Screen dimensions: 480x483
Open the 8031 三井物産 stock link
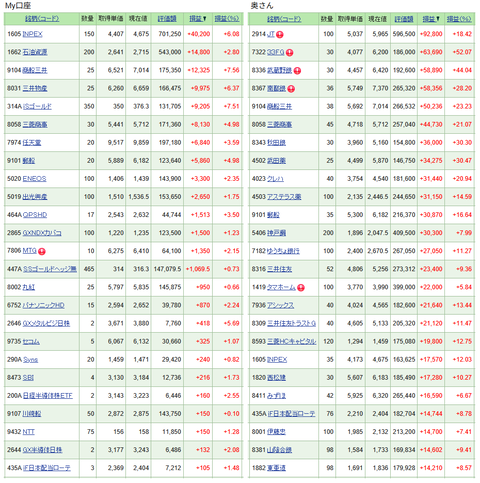[35, 88]
